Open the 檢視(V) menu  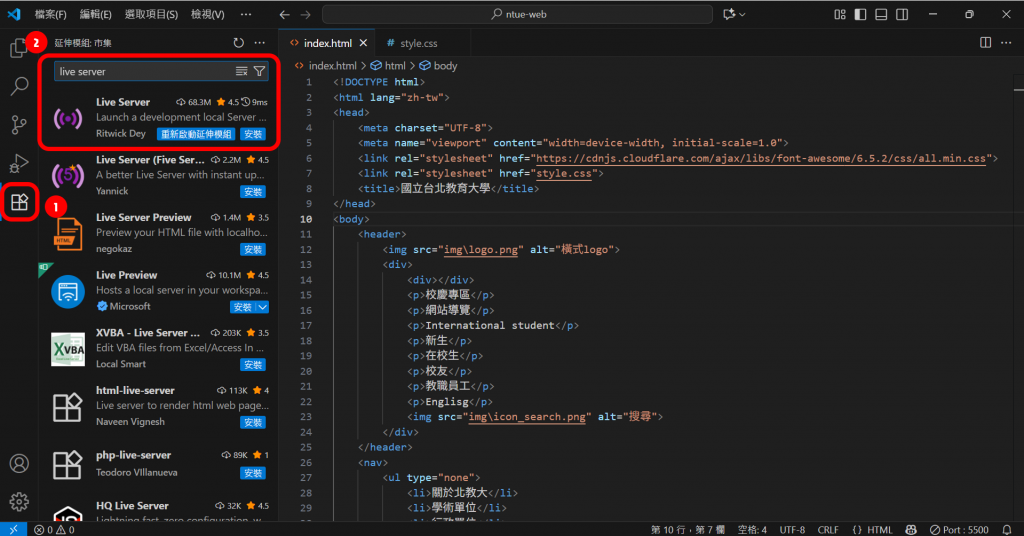tap(208, 14)
